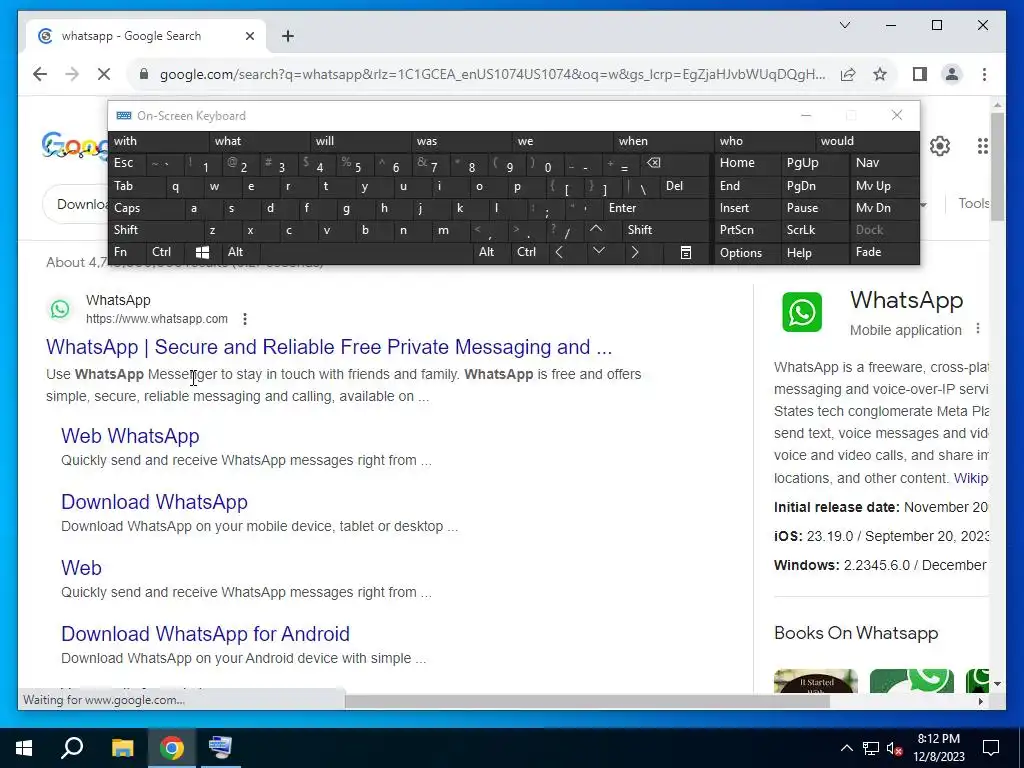Open the On-Screen Keyboard taskbar icon
This screenshot has width=1024, height=768.
pyautogui.click(x=220, y=748)
